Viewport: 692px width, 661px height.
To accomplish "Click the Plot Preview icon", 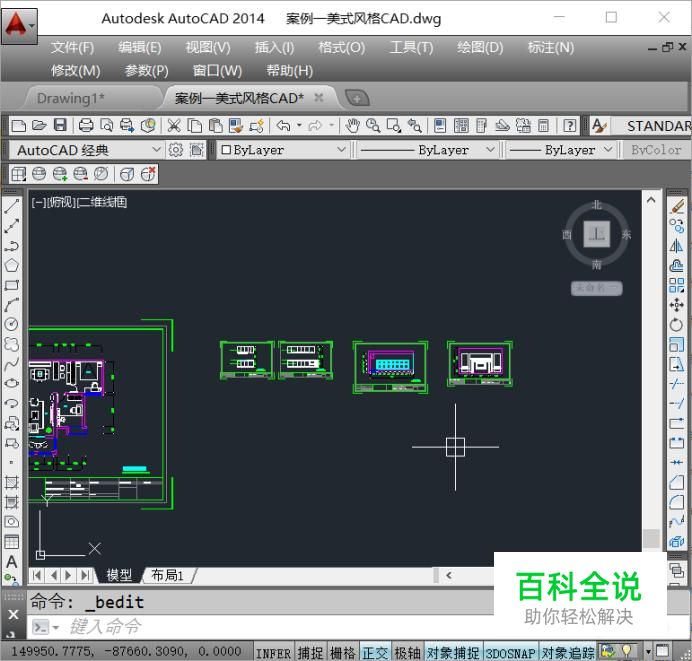I will coord(107,126).
